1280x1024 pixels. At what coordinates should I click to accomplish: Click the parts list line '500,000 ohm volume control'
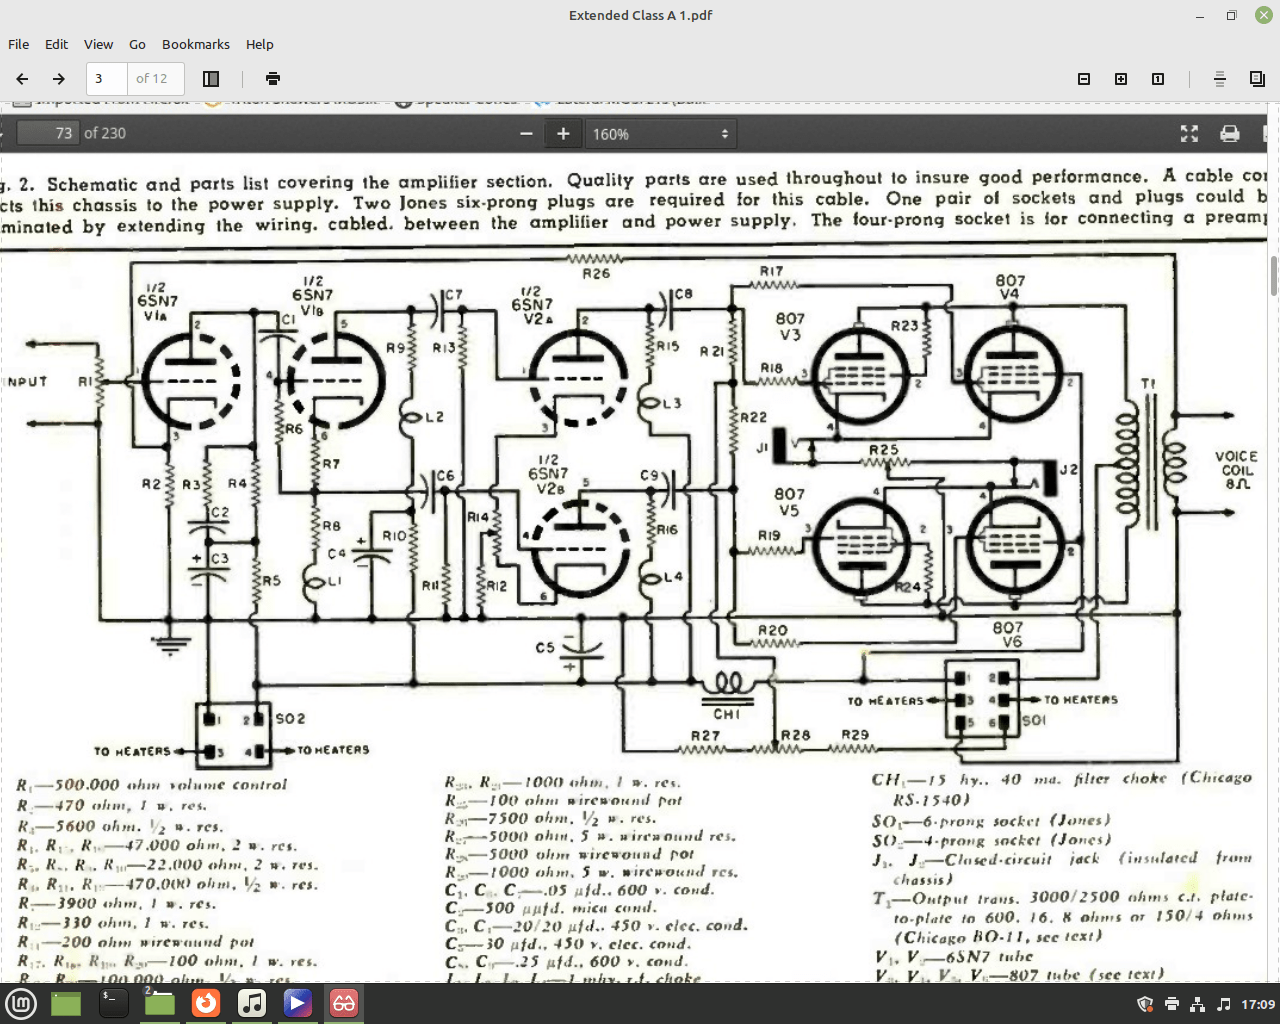152,785
